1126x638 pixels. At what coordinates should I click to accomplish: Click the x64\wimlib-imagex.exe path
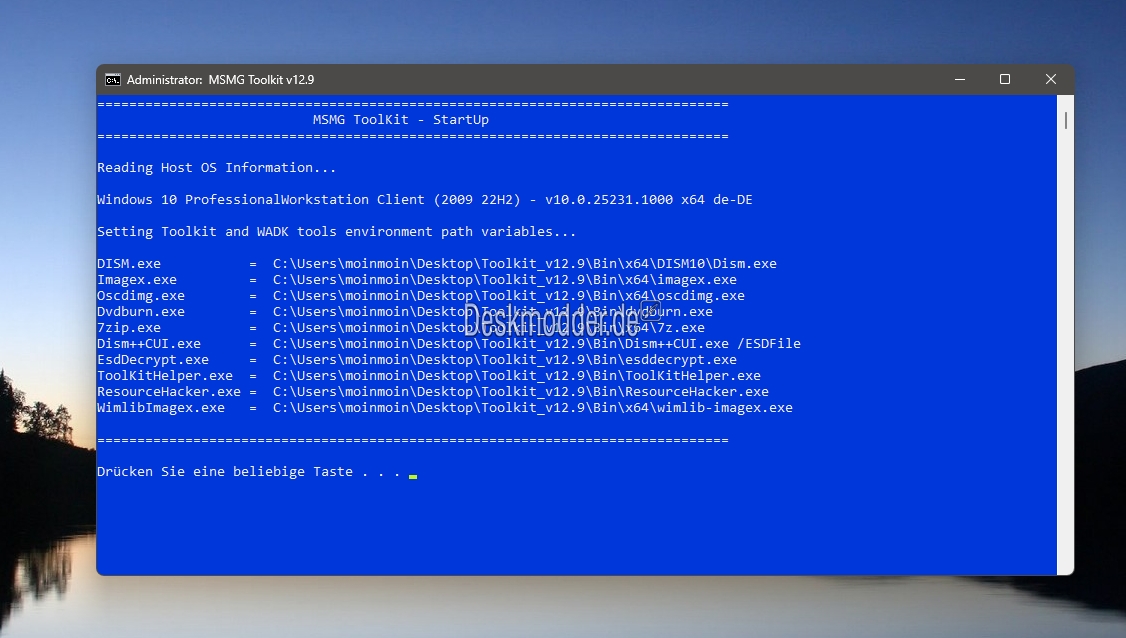point(532,407)
